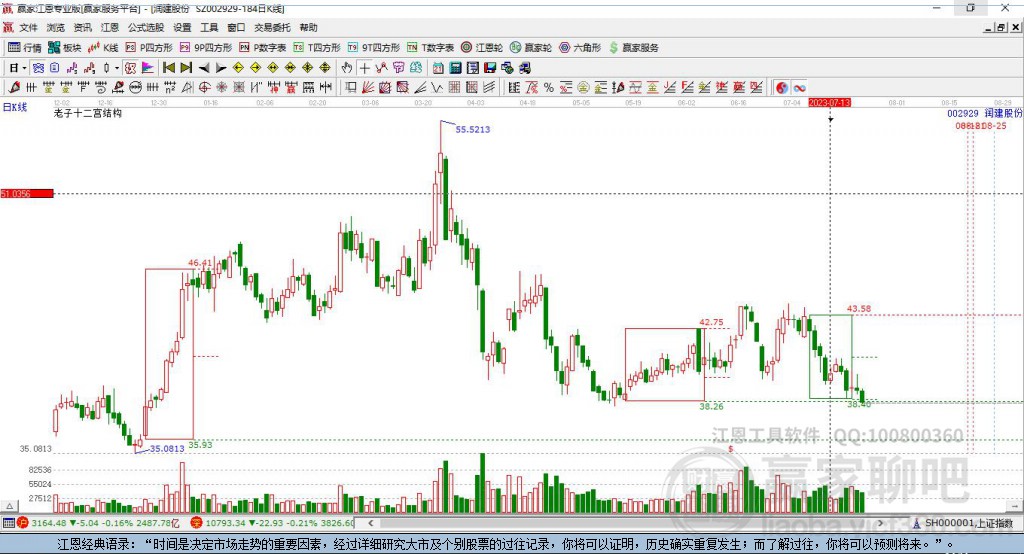This screenshot has height=554, width=1024.
Task: Click the 老子十二宫结构 indicator title
Action: coord(88,113)
